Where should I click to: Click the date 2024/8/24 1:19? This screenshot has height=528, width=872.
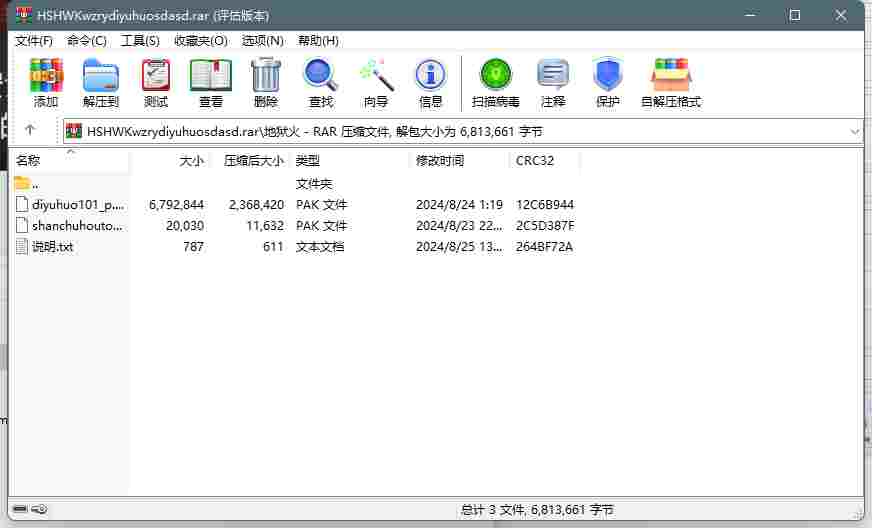click(459, 205)
